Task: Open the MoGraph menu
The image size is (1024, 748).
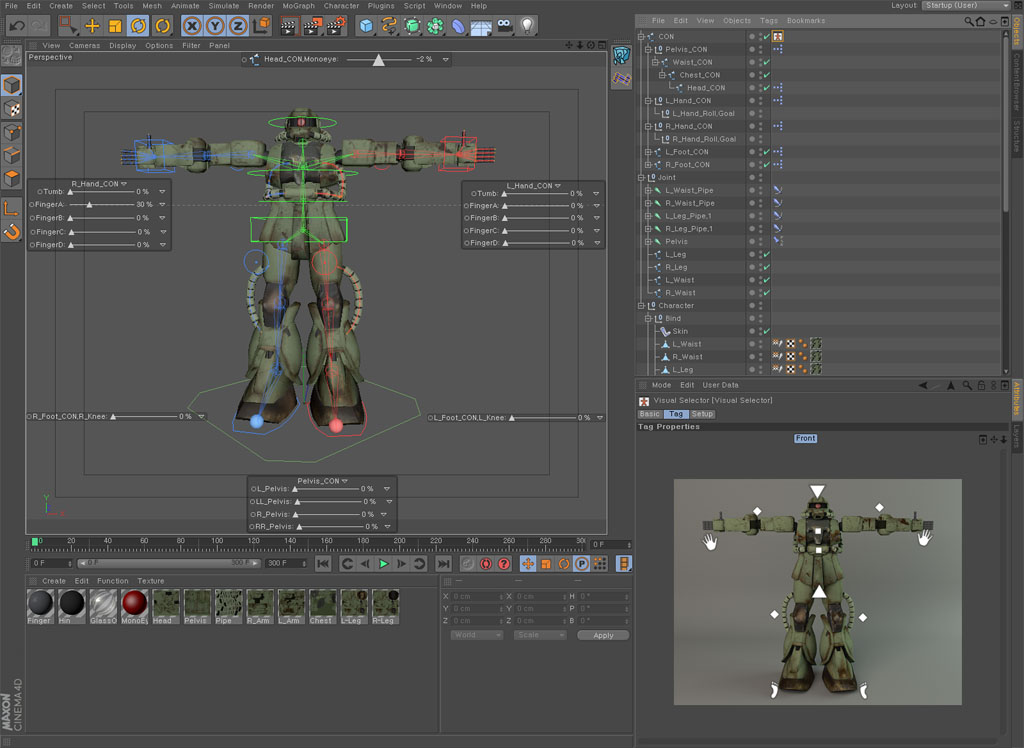Action: pos(298,6)
